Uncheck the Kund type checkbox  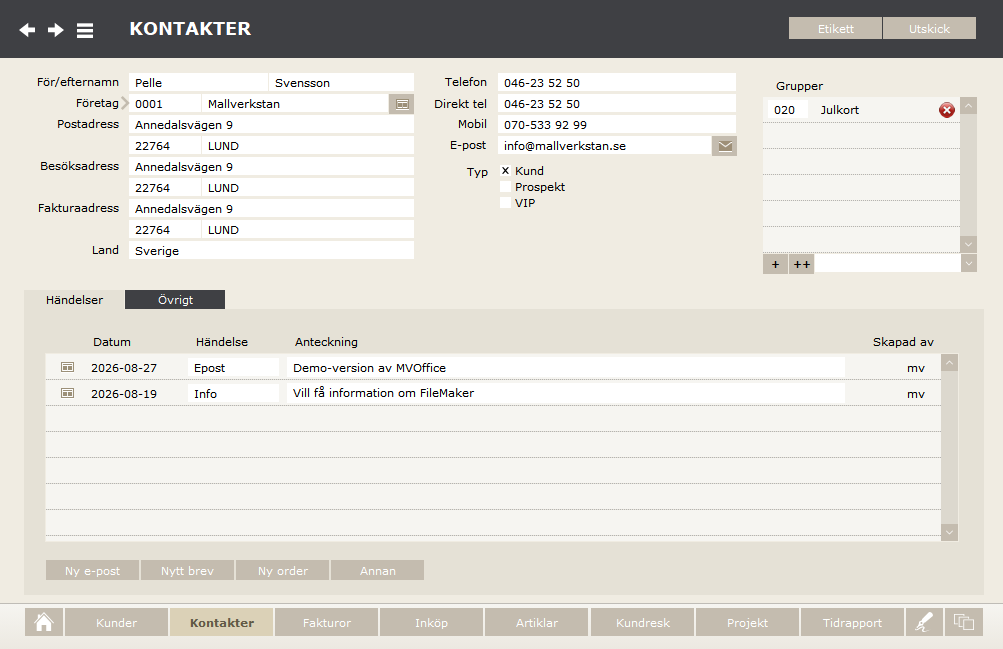pyautogui.click(x=505, y=171)
